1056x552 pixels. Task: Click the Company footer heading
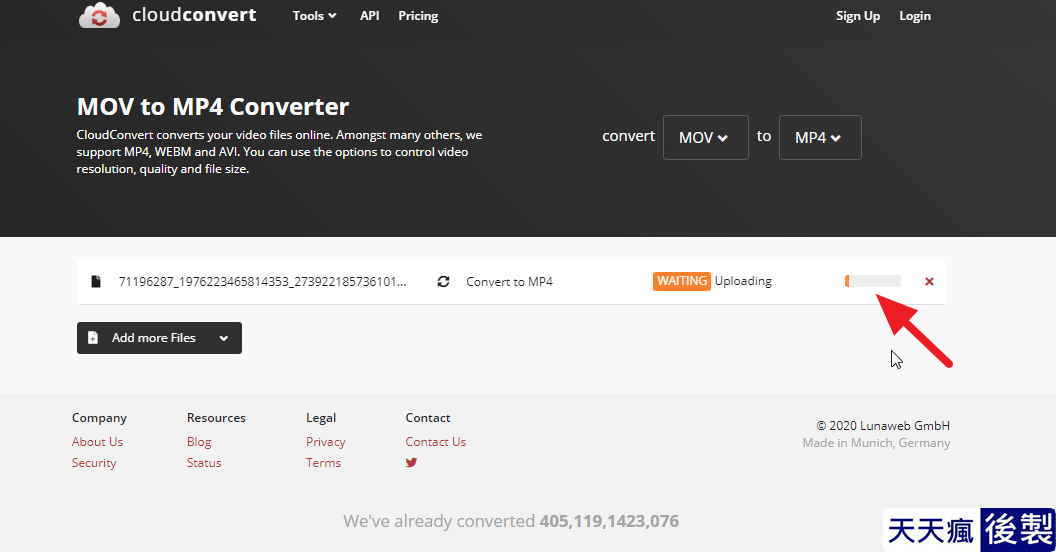(x=99, y=417)
